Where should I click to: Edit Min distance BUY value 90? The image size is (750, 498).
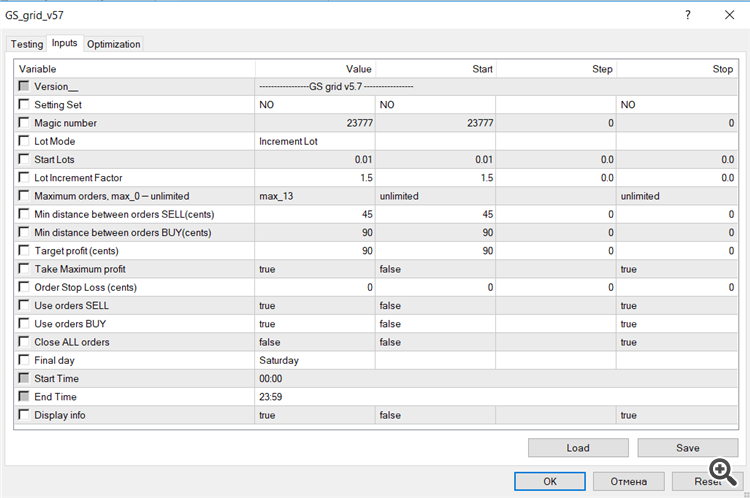point(315,232)
